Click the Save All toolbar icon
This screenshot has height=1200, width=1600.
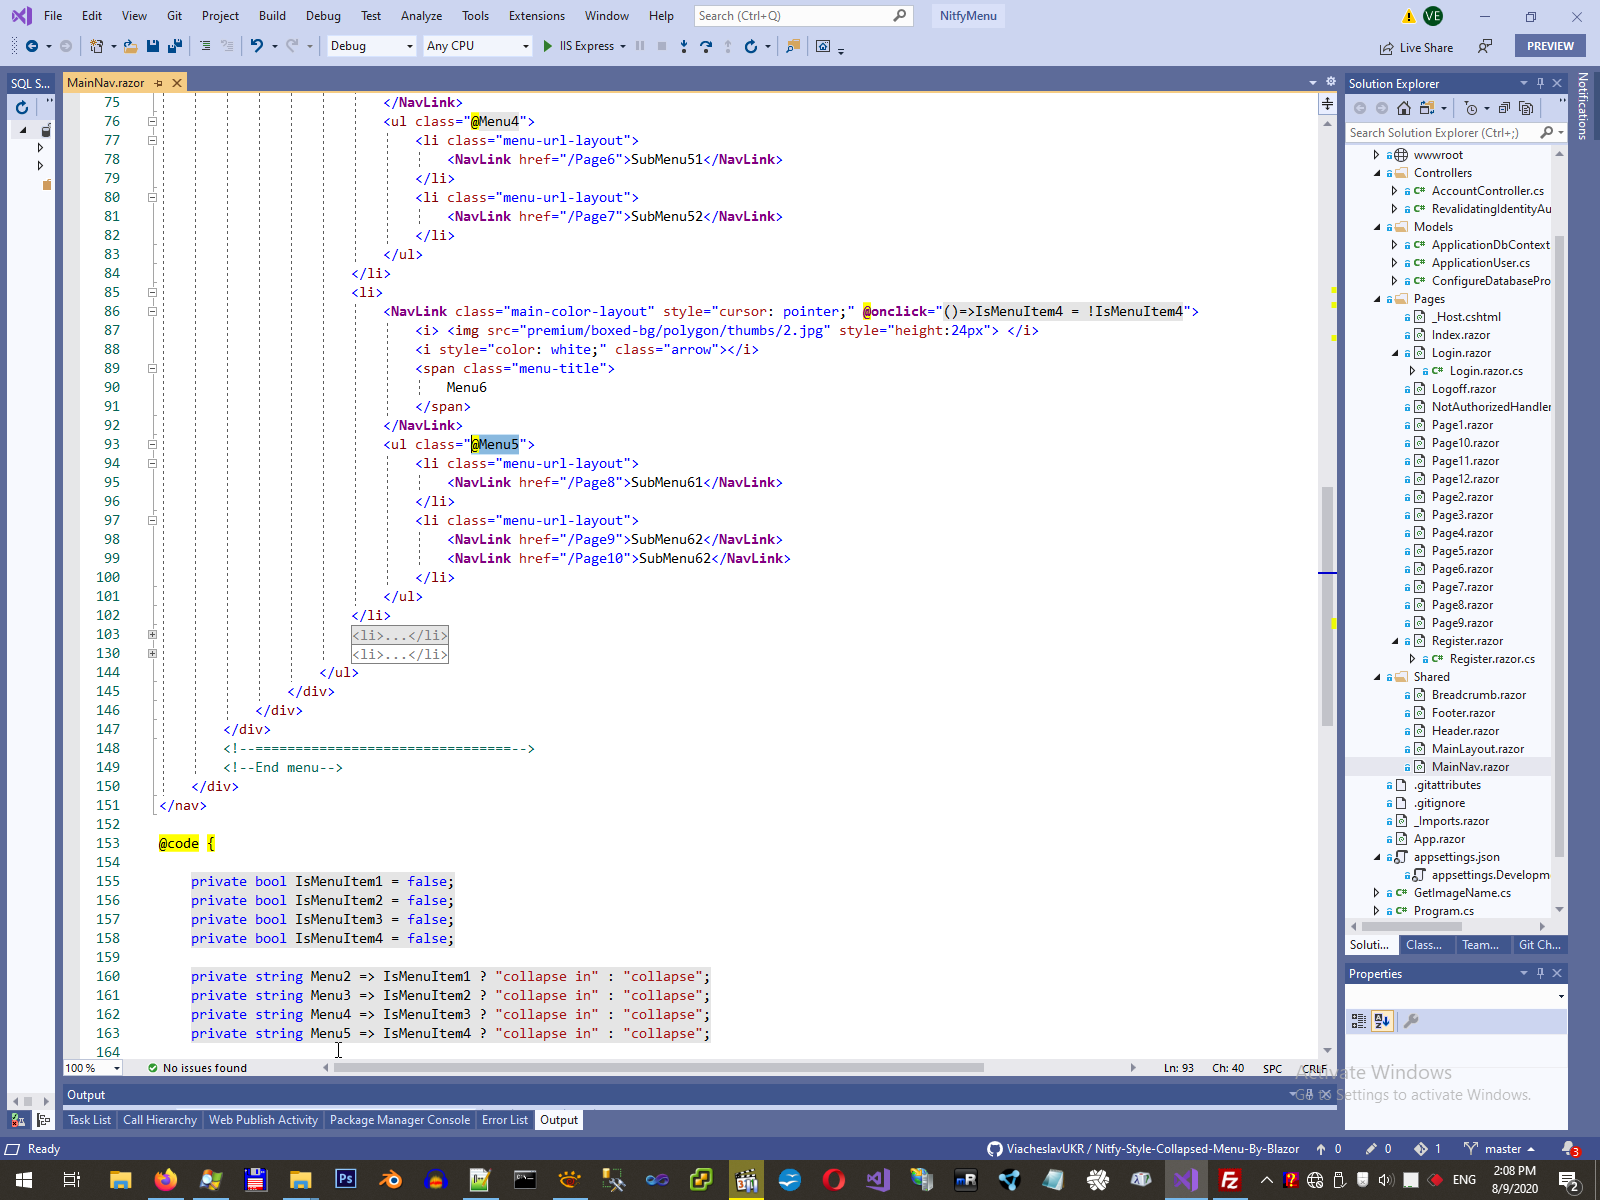click(175, 46)
